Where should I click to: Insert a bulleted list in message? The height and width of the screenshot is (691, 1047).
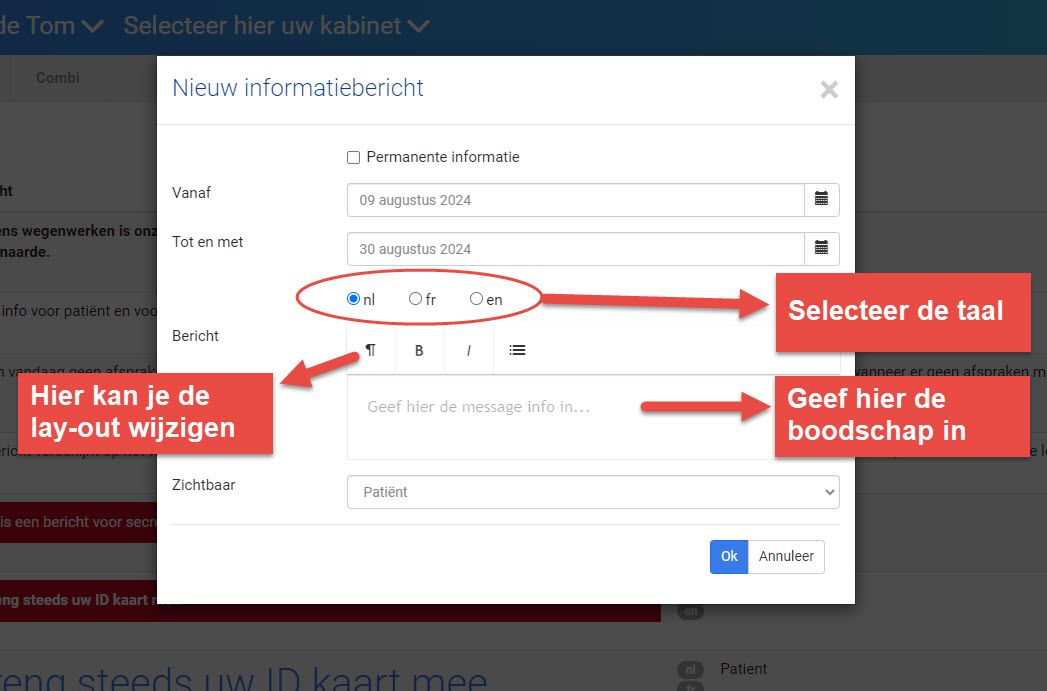point(517,350)
